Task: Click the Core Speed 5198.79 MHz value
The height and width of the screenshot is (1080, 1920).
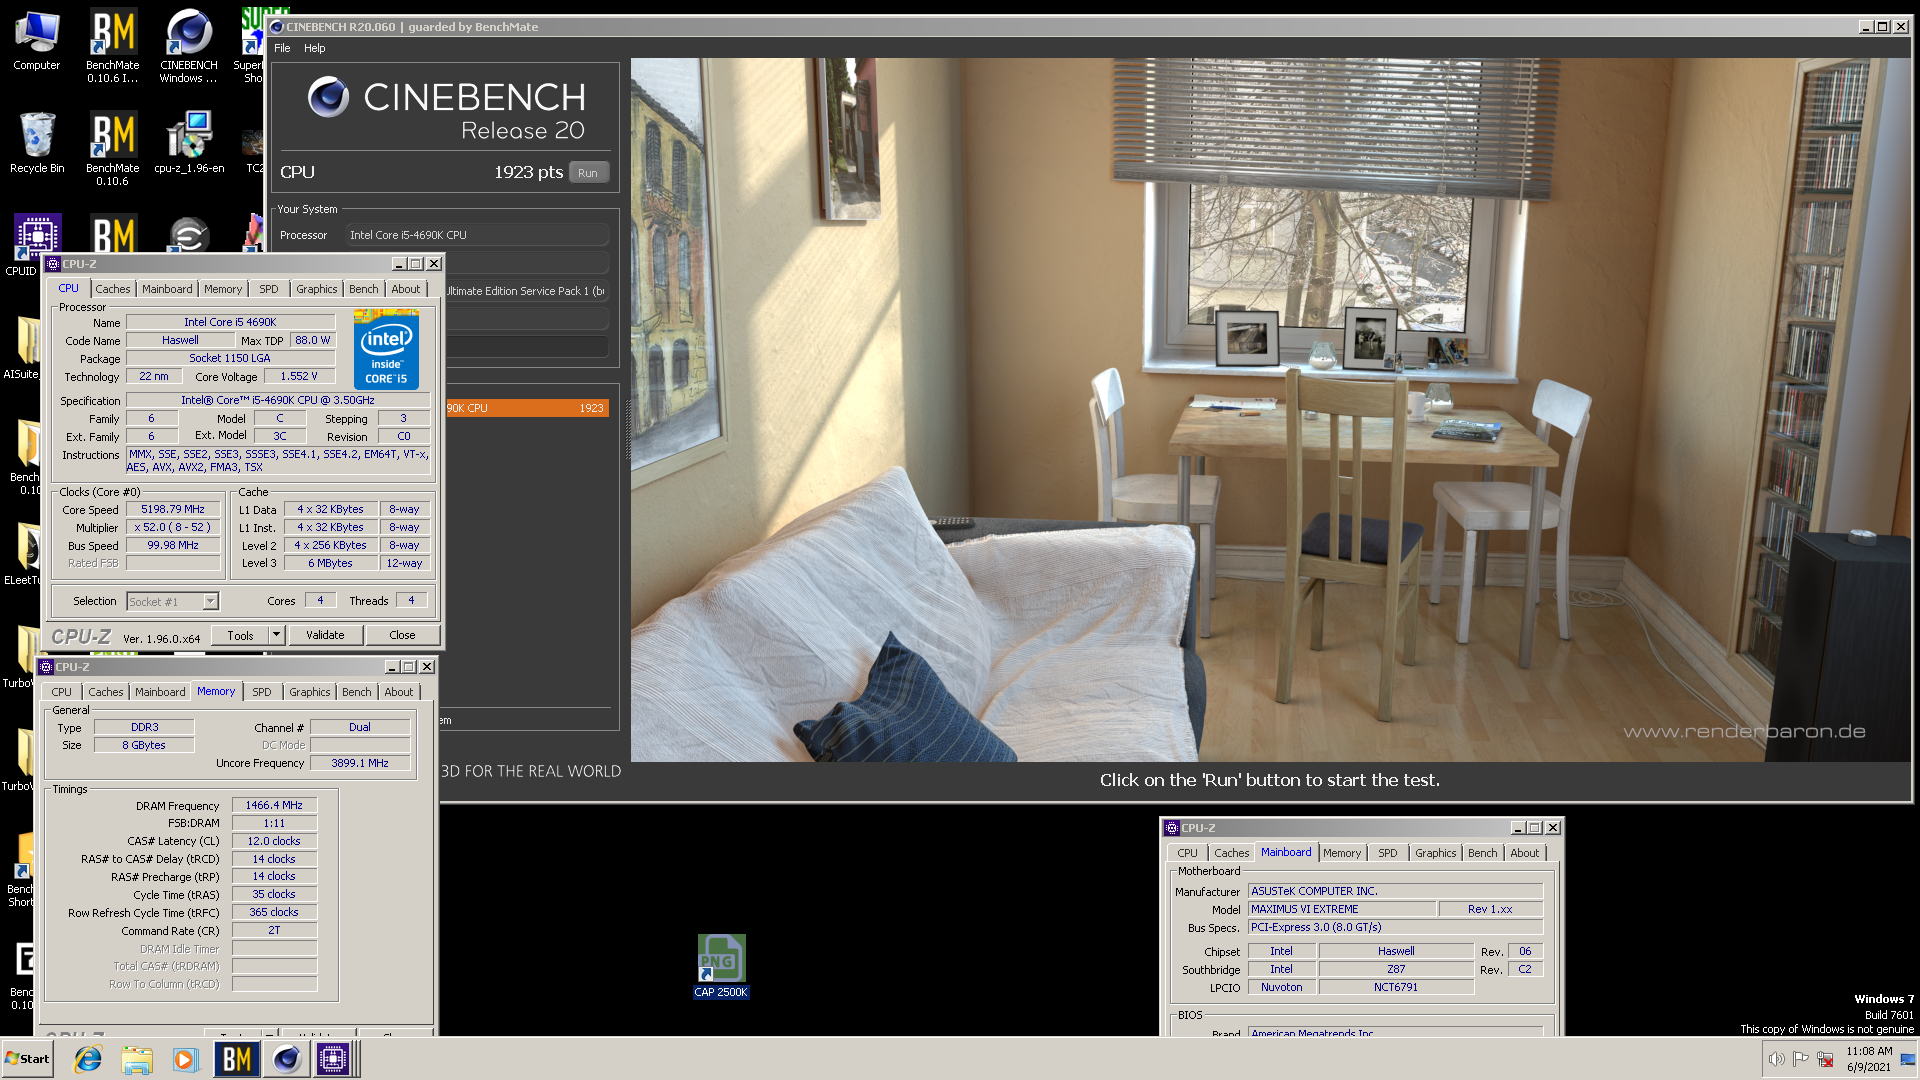Action: 172,509
